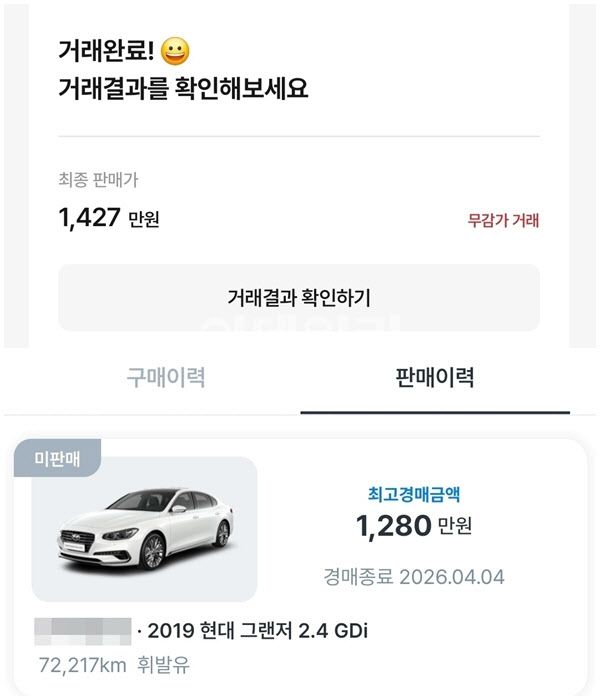The height and width of the screenshot is (700, 600).
Task: Click the 최고경매금액 label
Action: (x=414, y=493)
